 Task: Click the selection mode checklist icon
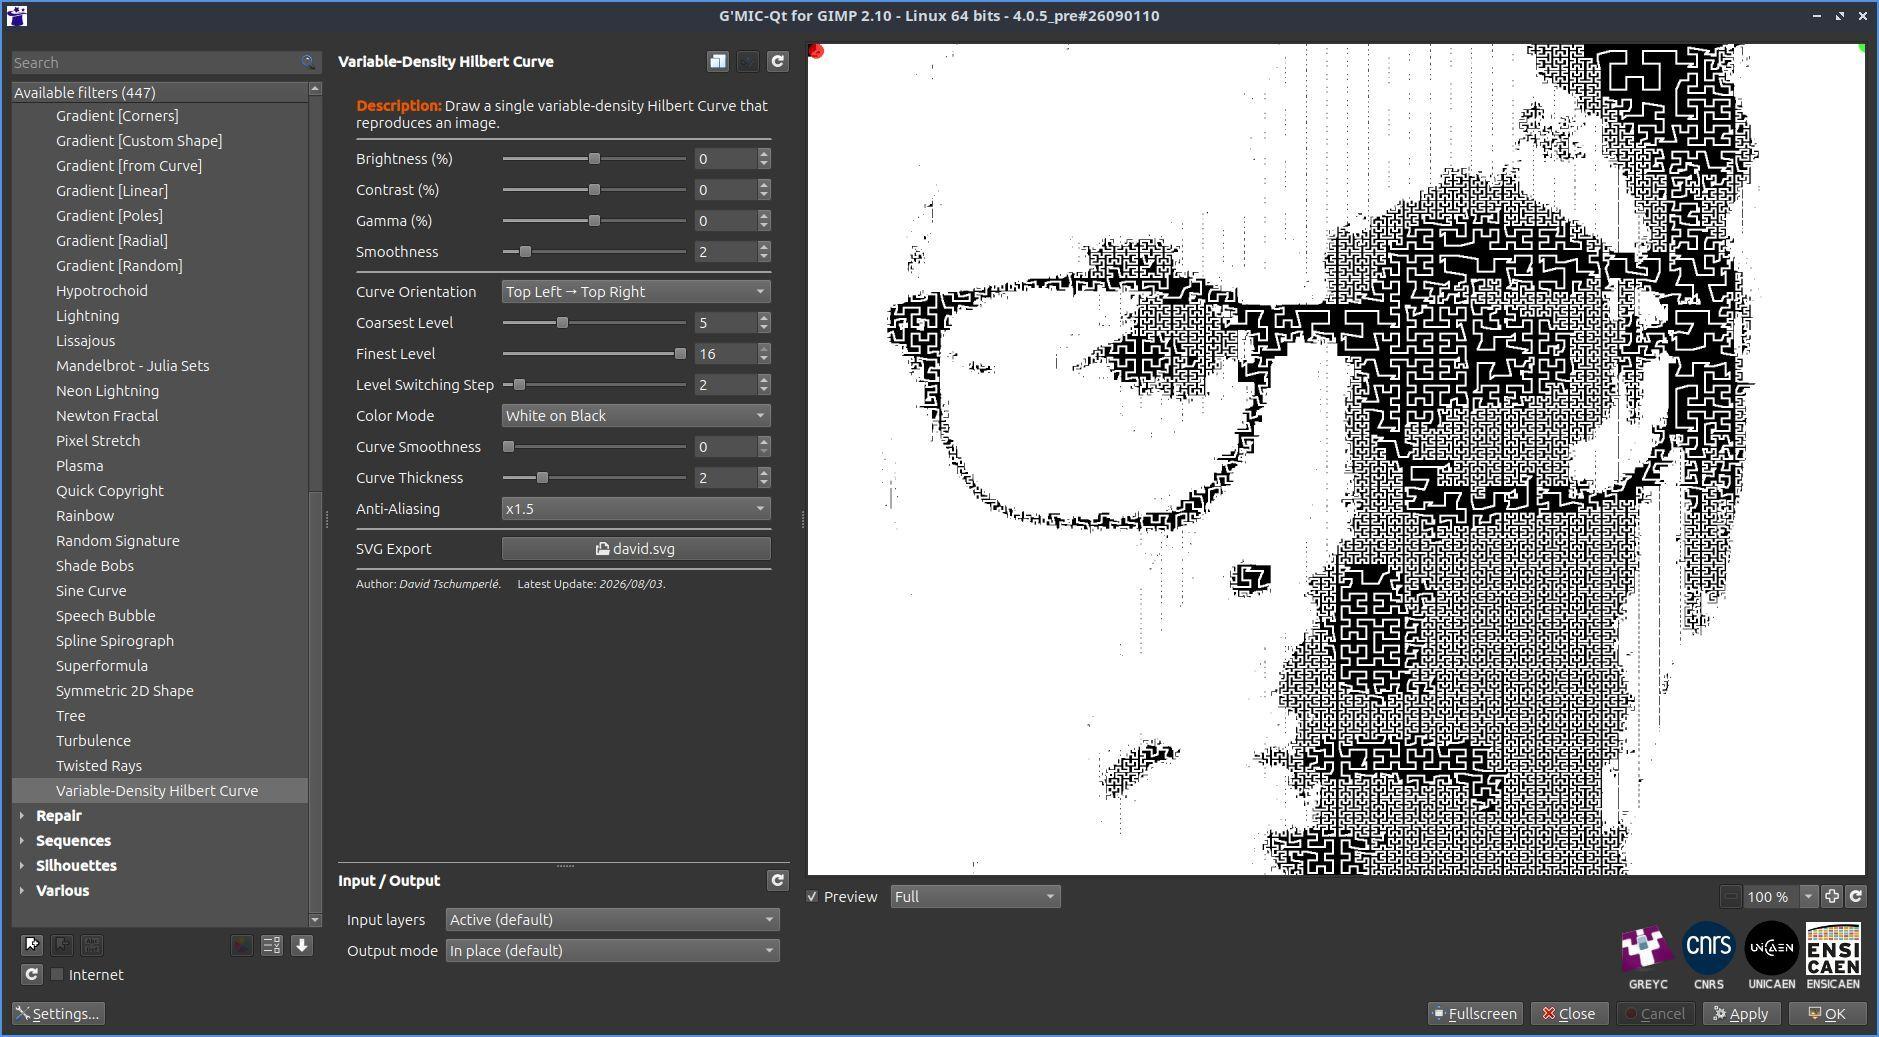[x=272, y=945]
